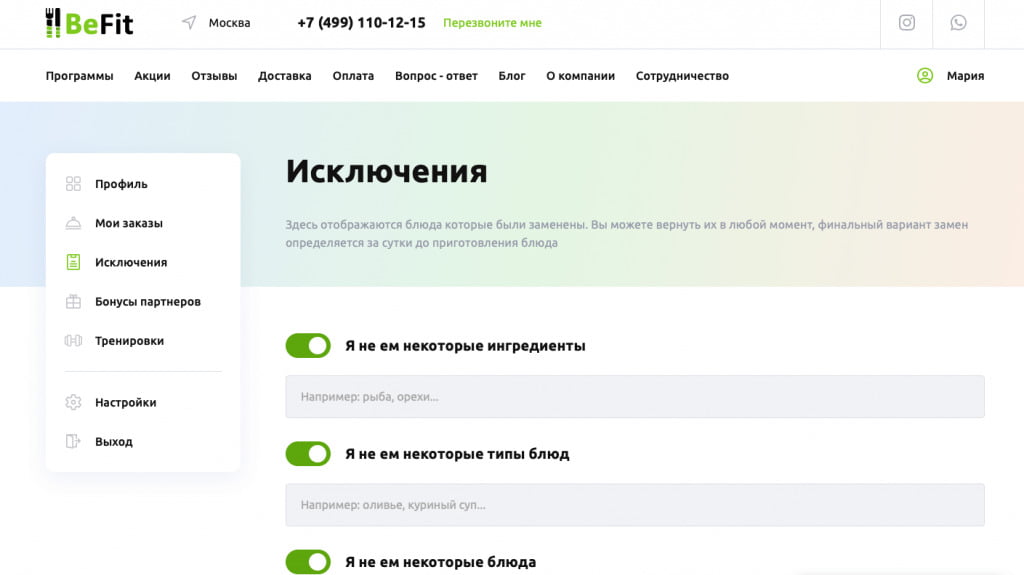Click the Профиль grid icon in sidebar
This screenshot has width=1024, height=575.
click(73, 184)
